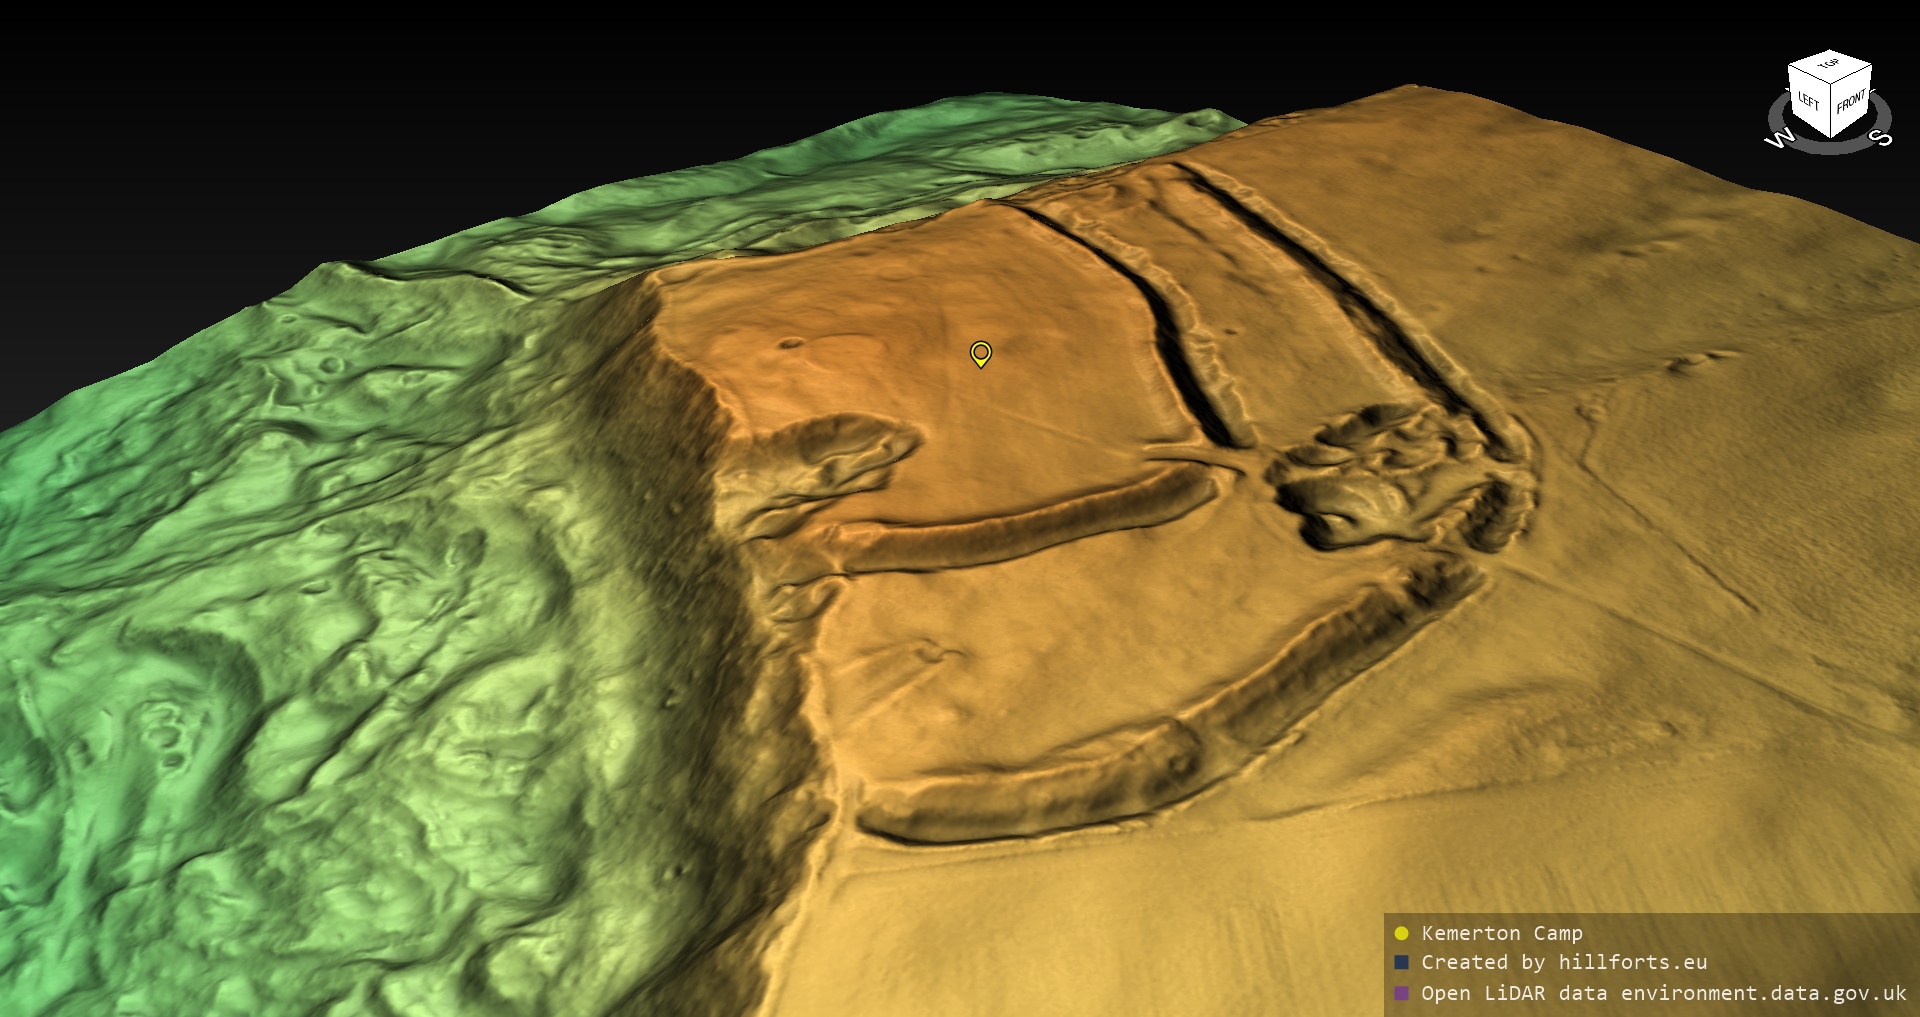This screenshot has height=1017, width=1920.
Task: Open the Created by hillforts.eu link
Action: 1564,962
